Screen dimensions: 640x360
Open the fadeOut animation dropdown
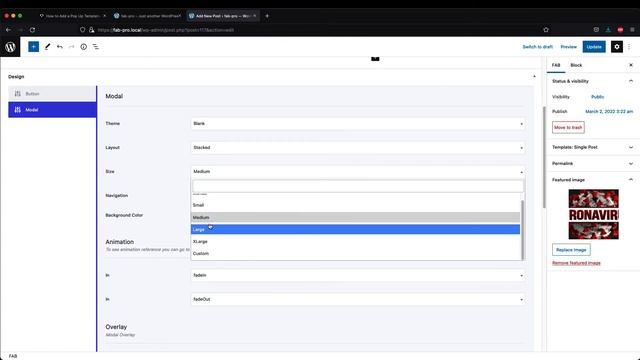pos(358,300)
